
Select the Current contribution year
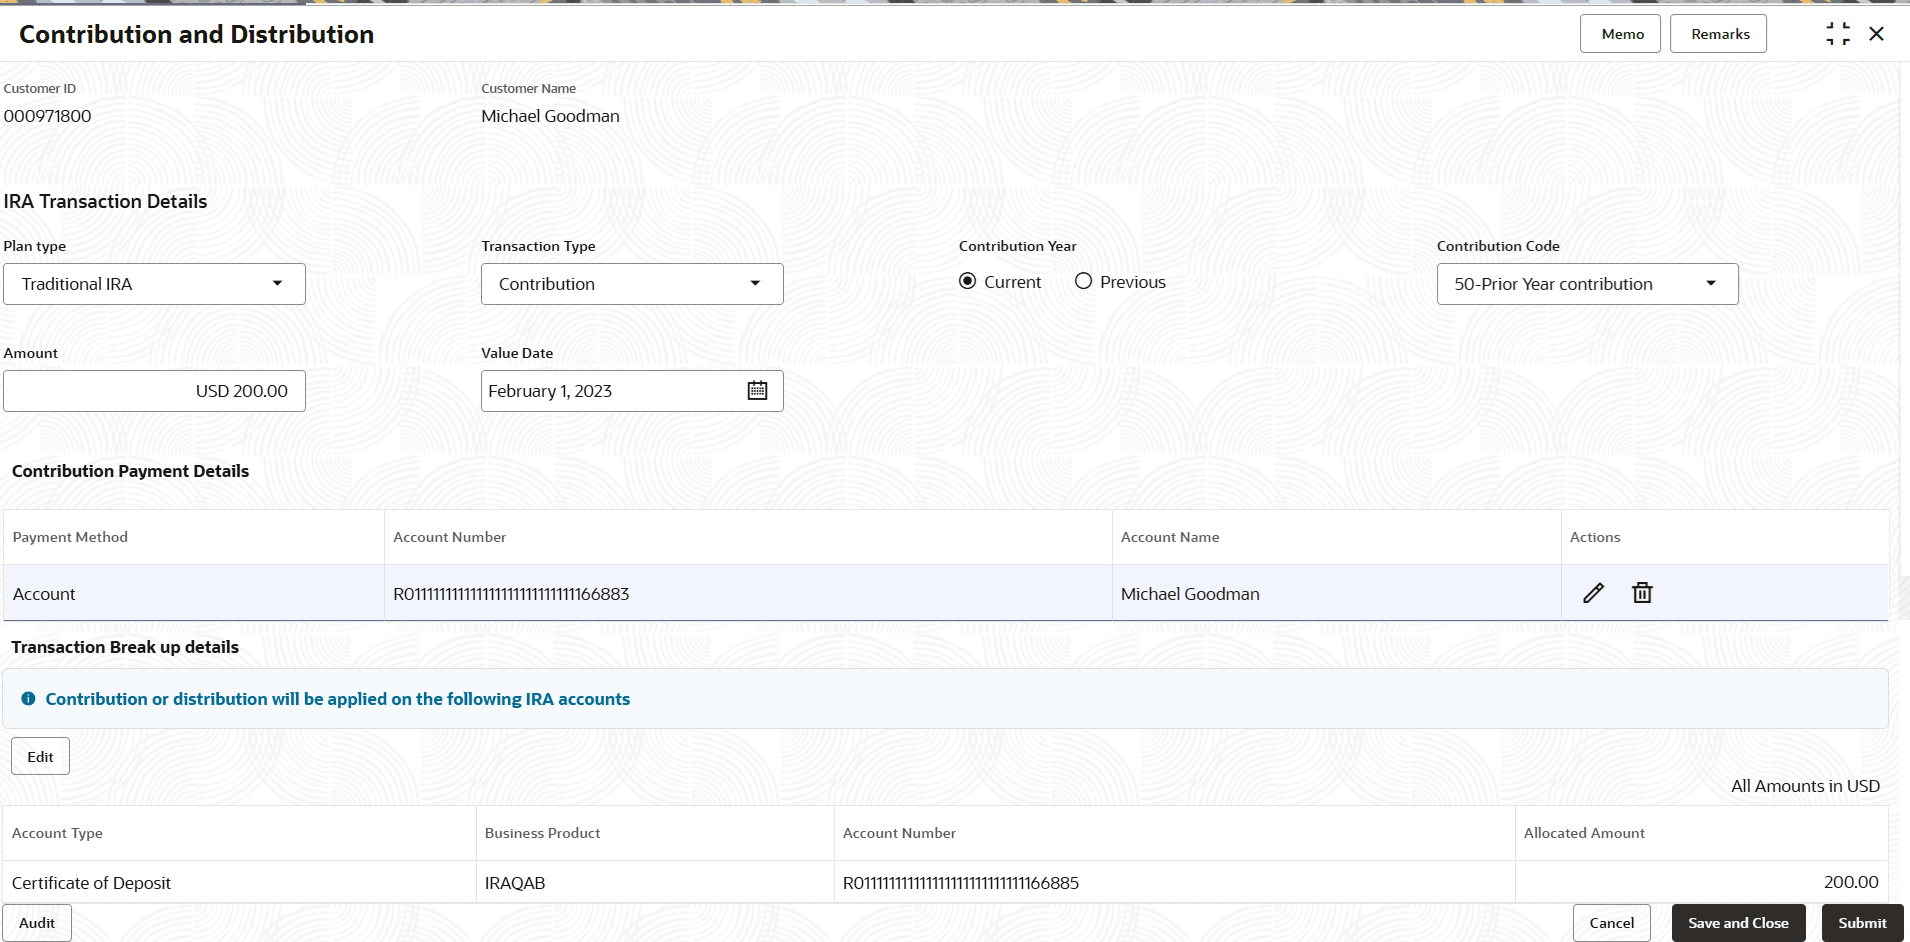[968, 282]
